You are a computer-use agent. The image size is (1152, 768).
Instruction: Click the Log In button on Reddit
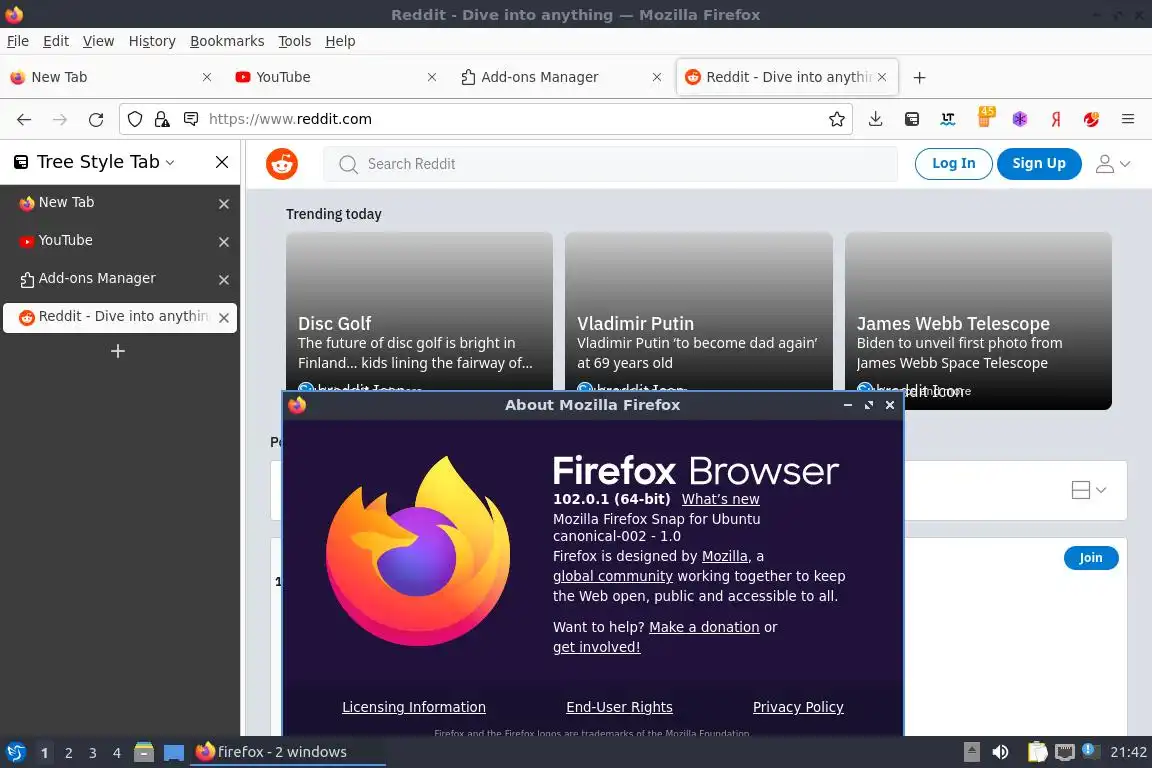click(x=954, y=164)
